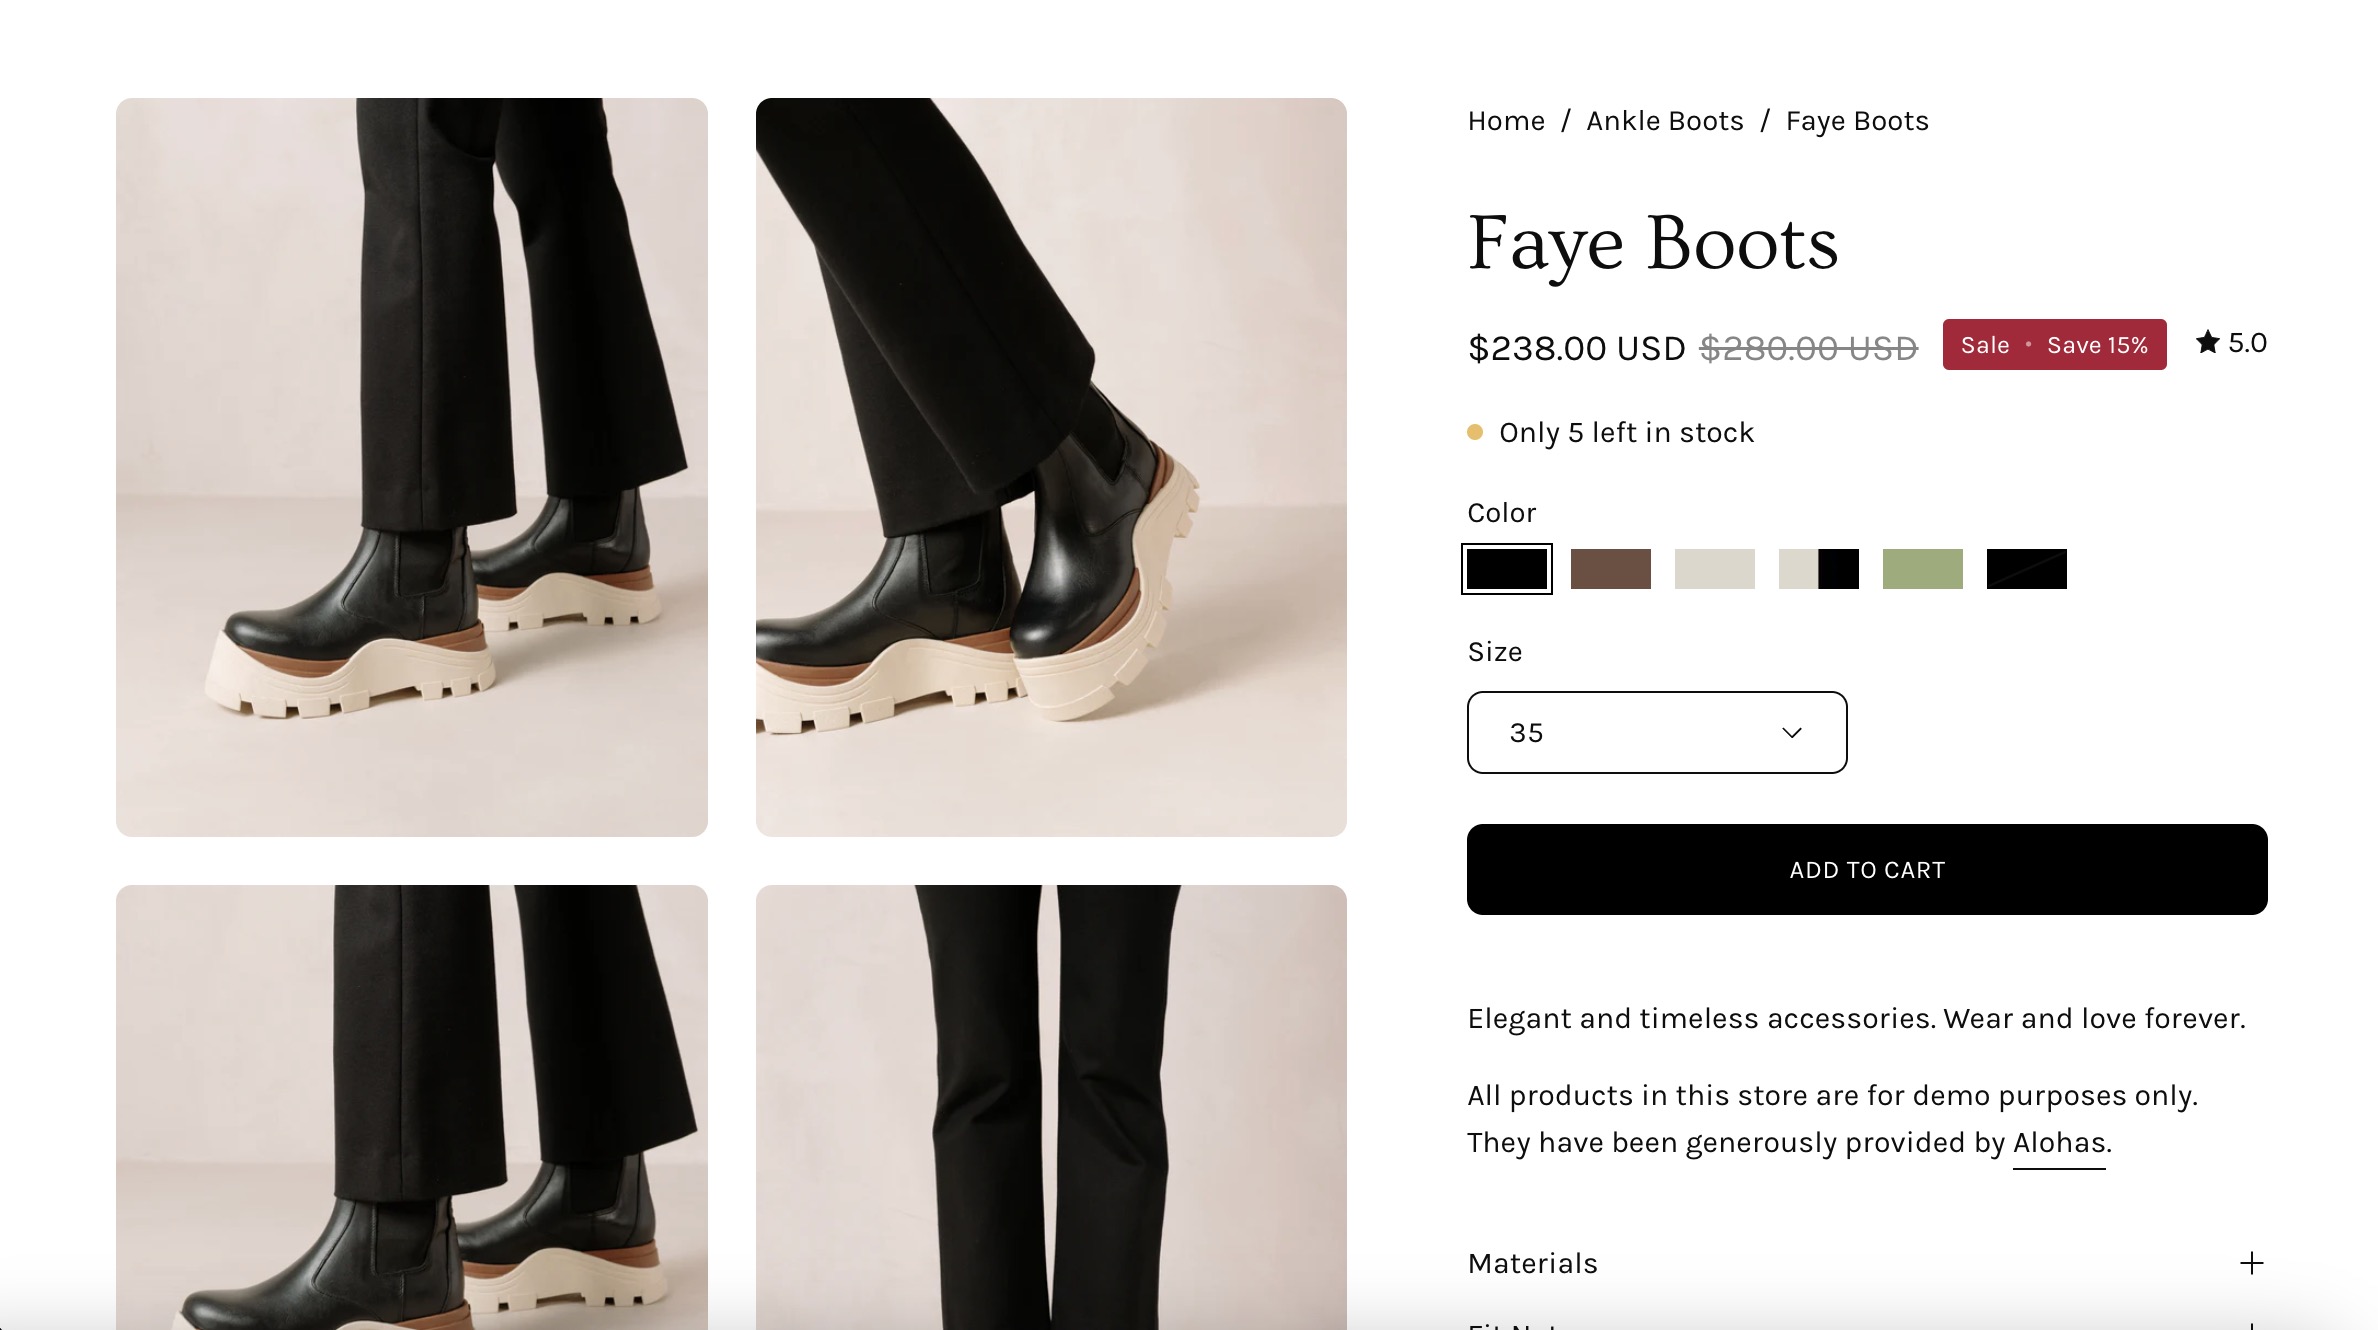Click the Faye Boots breadcrumb item

[x=1857, y=121]
